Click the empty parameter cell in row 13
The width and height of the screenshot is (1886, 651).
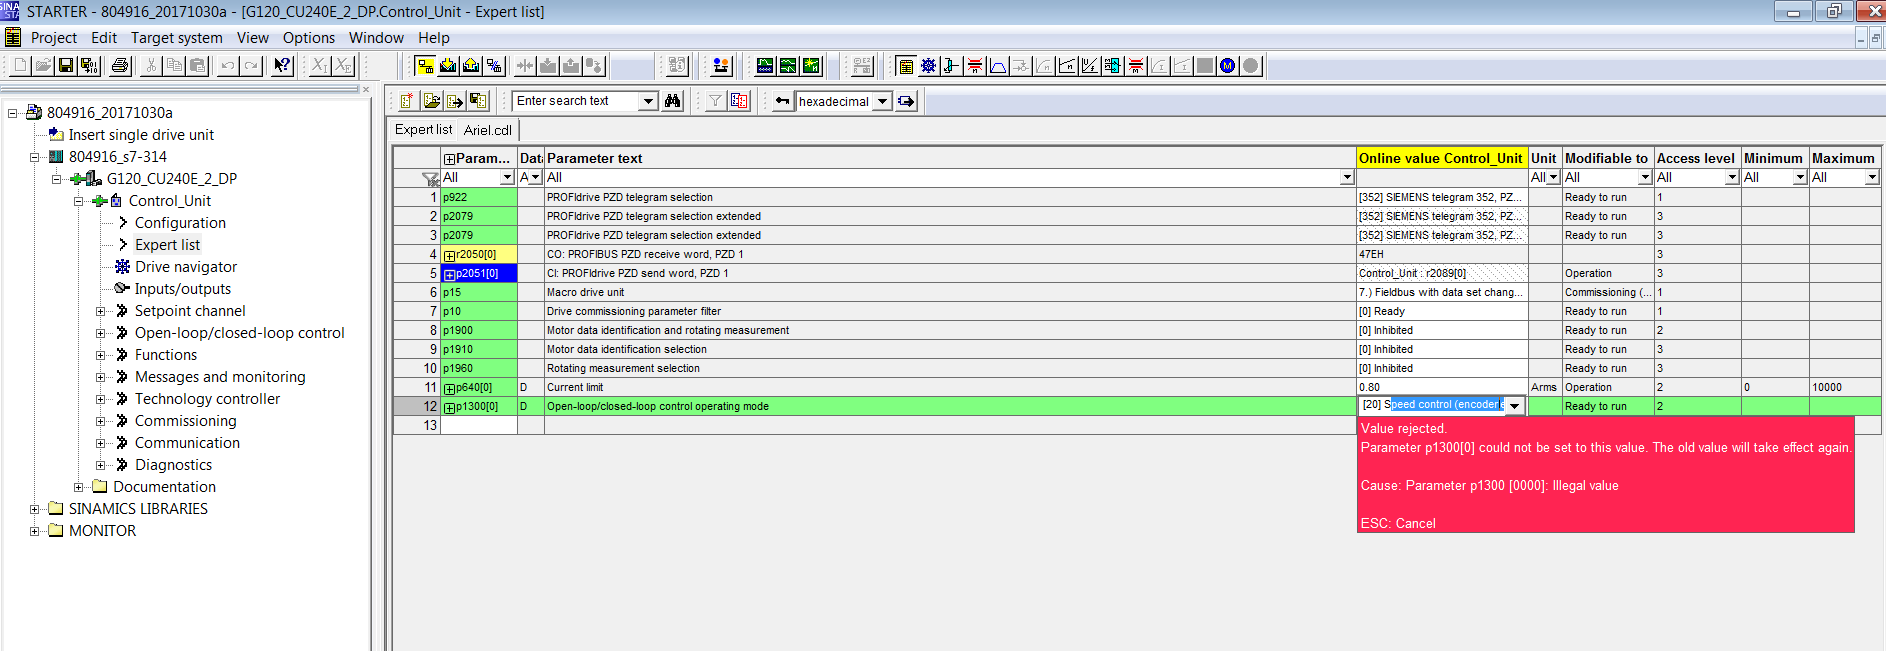pos(479,425)
